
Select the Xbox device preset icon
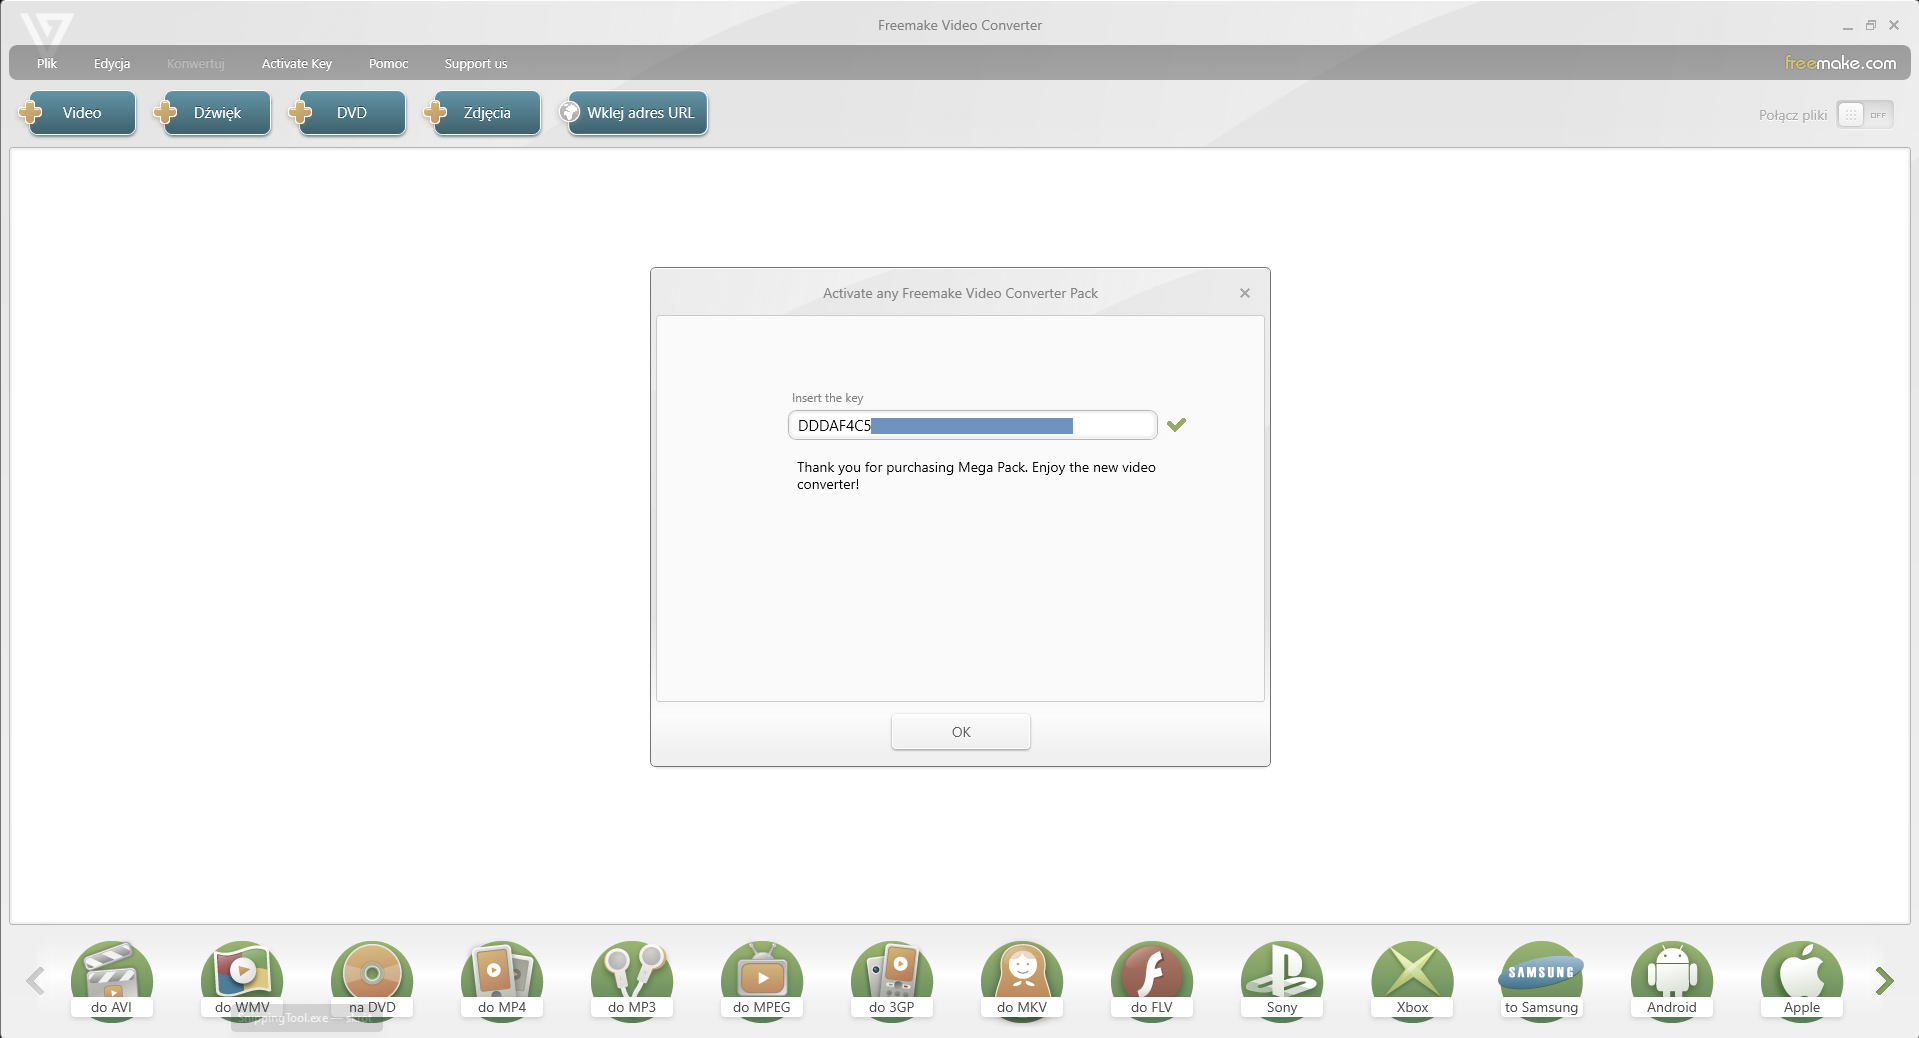pyautogui.click(x=1412, y=980)
